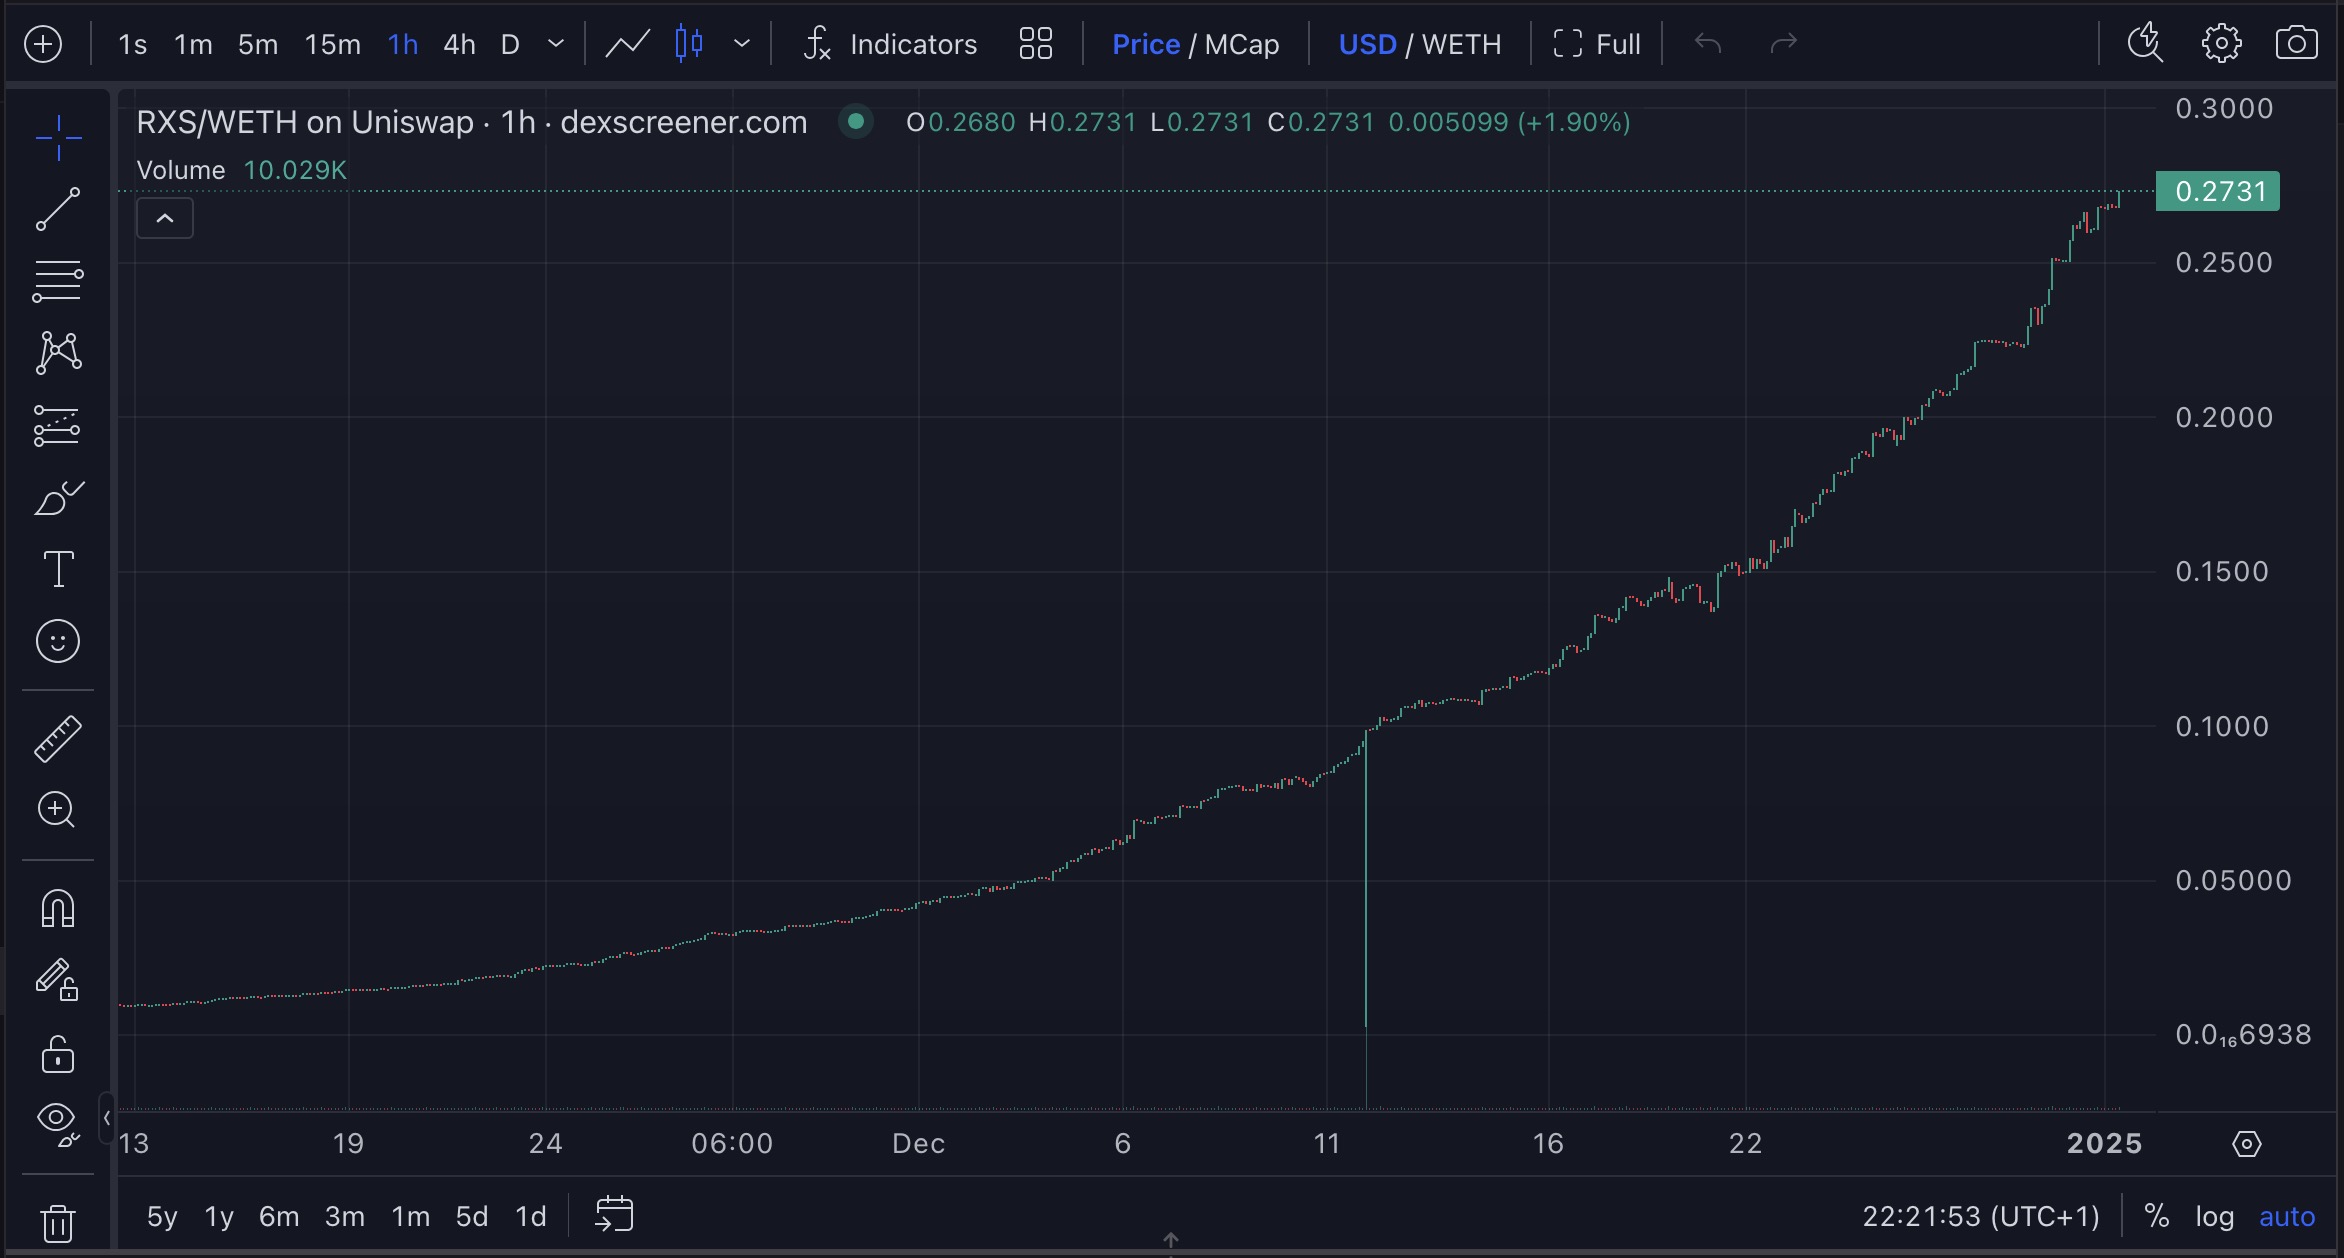The height and width of the screenshot is (1258, 2344).
Task: Toggle log scale mode
Action: 2214,1216
